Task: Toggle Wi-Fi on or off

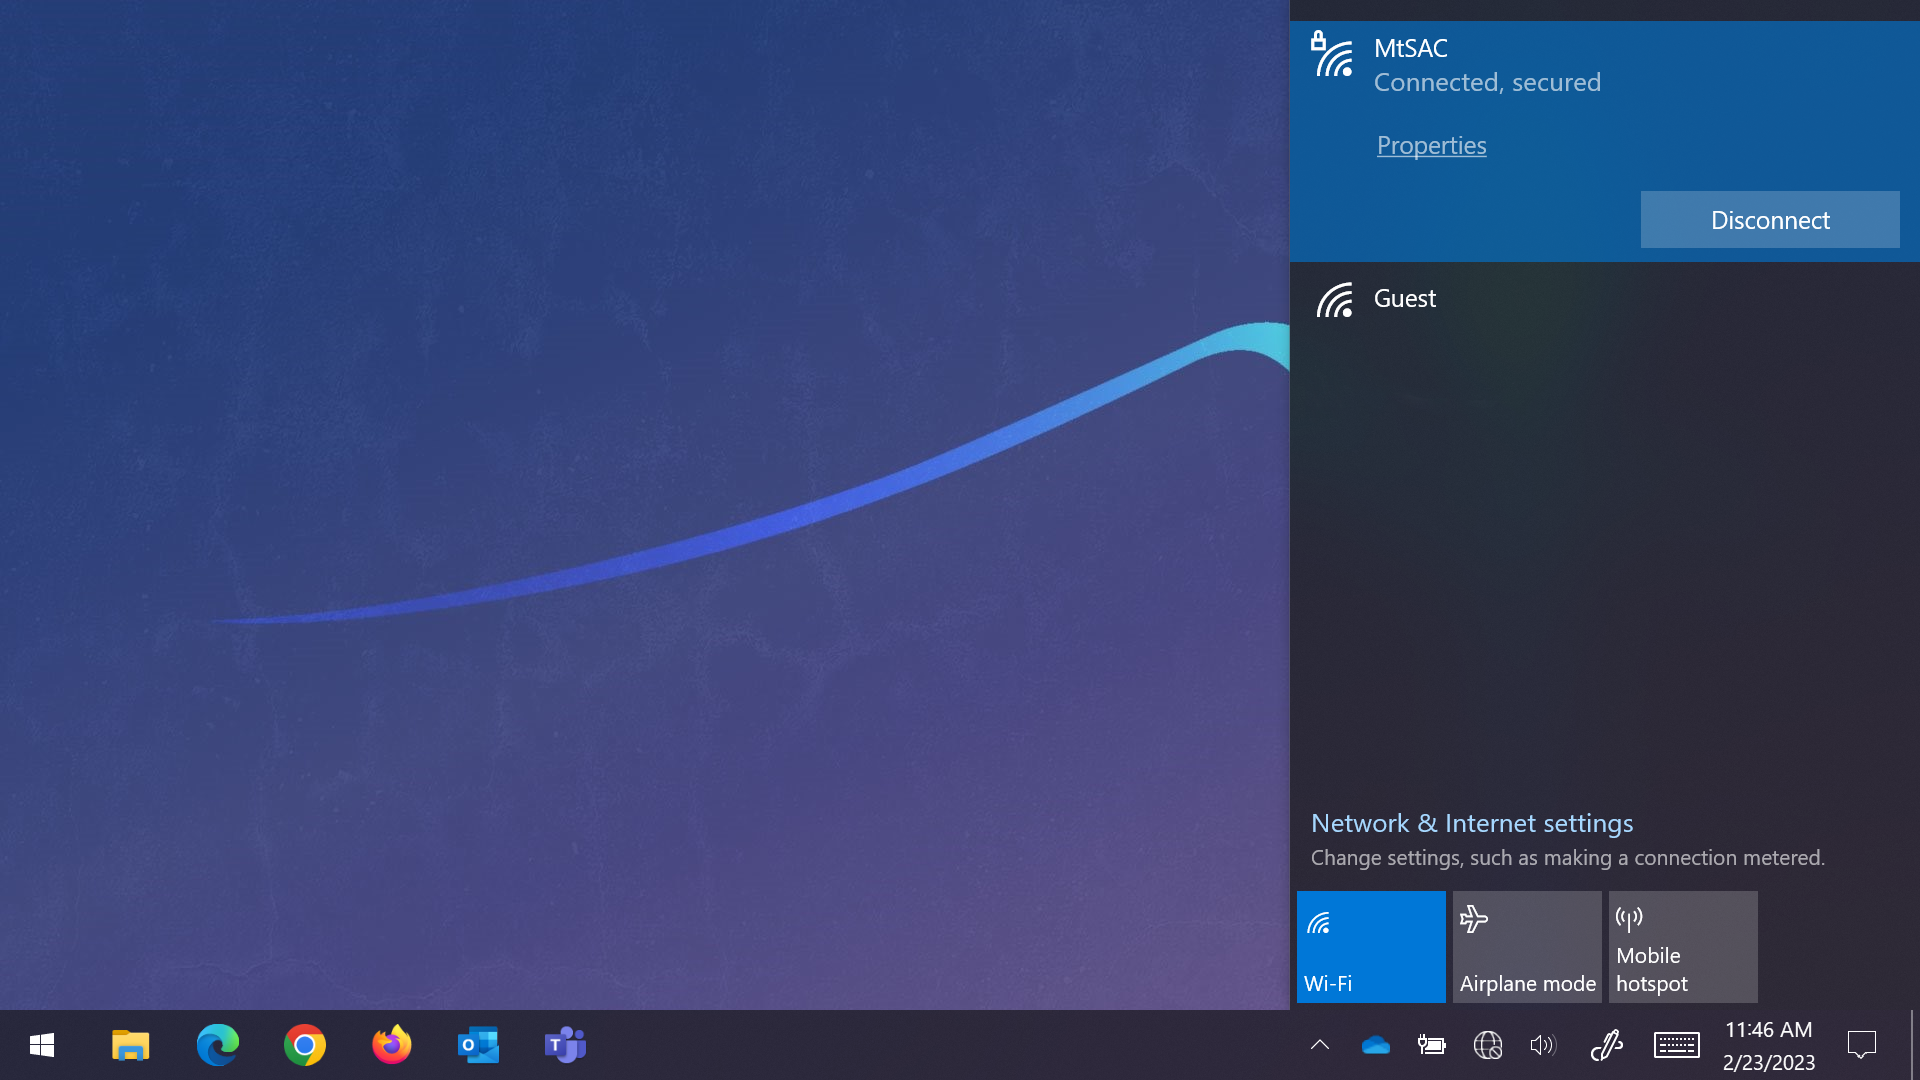Action: (1370, 945)
